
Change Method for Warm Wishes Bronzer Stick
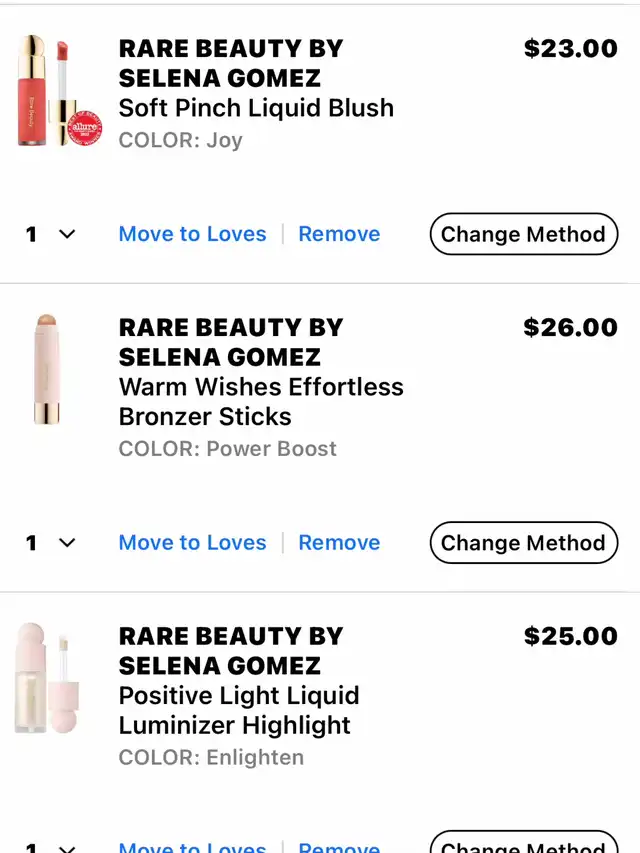click(524, 543)
